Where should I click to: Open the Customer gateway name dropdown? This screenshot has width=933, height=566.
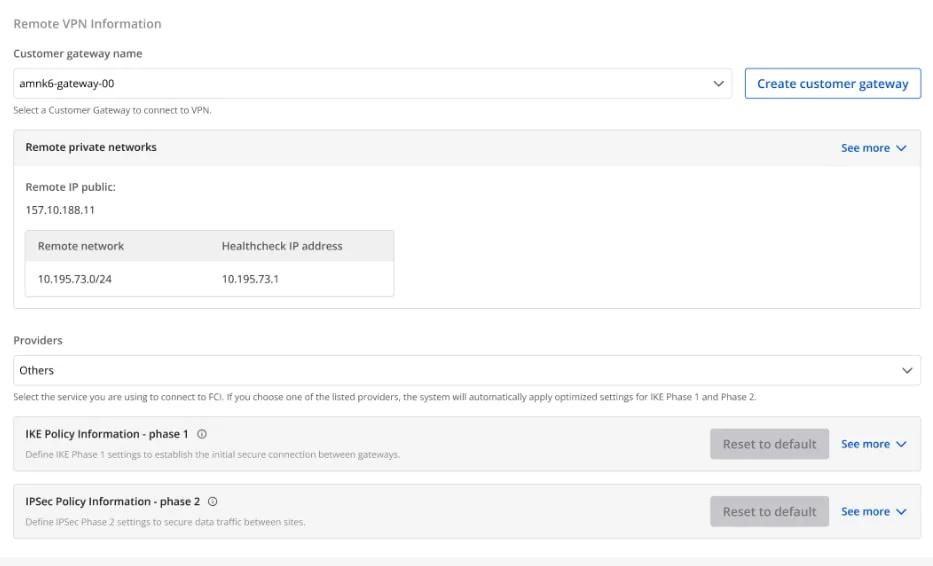370,84
